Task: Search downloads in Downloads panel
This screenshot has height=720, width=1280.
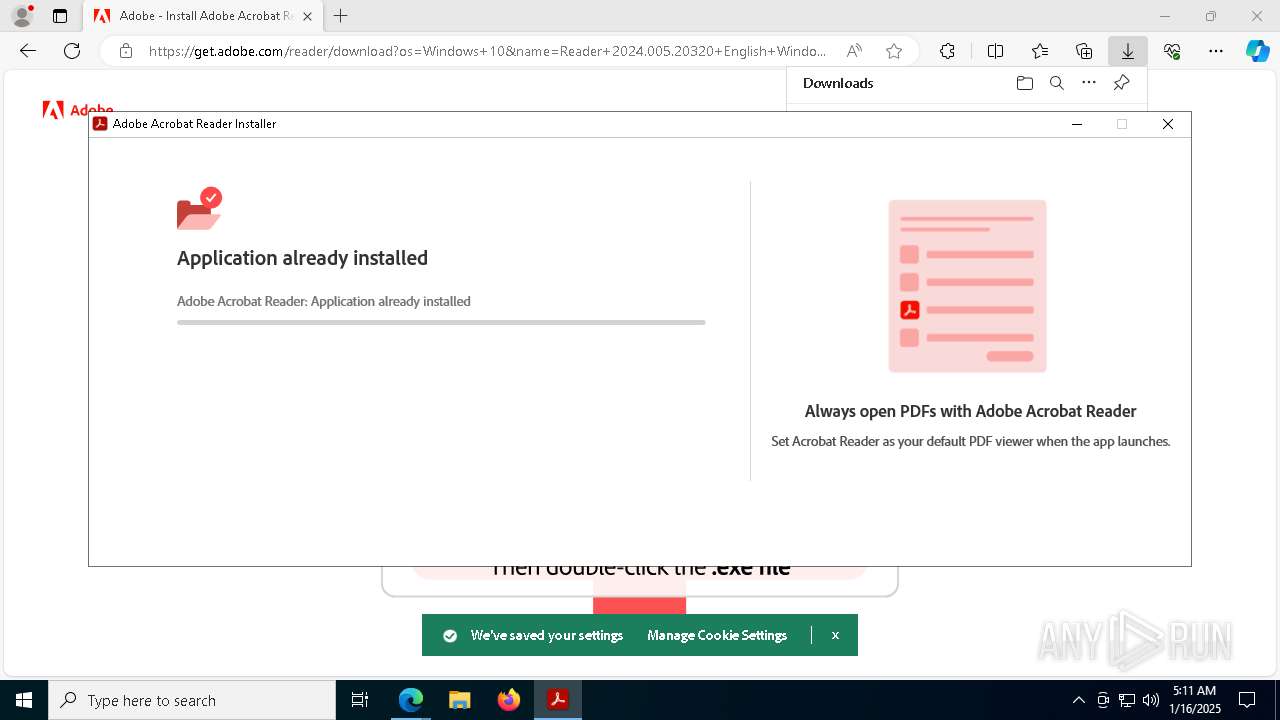Action: (1056, 83)
